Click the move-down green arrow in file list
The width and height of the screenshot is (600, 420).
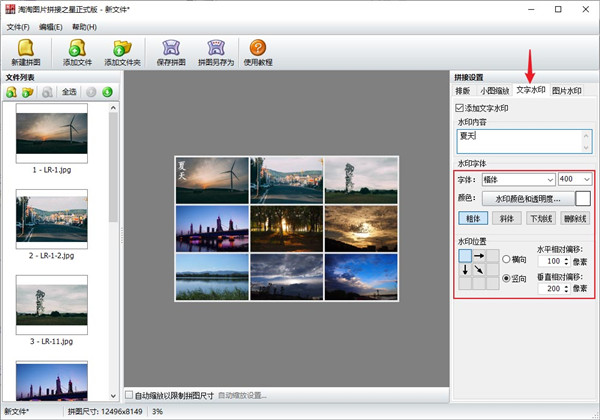coord(106,92)
